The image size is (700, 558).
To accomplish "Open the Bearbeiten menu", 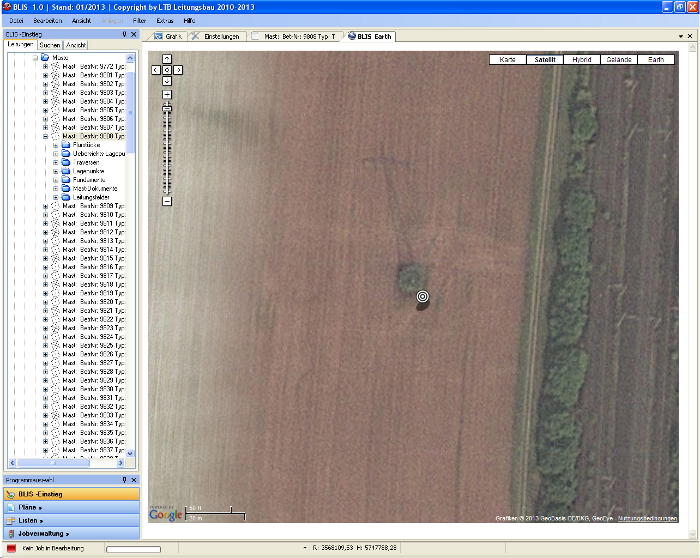I will click(47, 21).
